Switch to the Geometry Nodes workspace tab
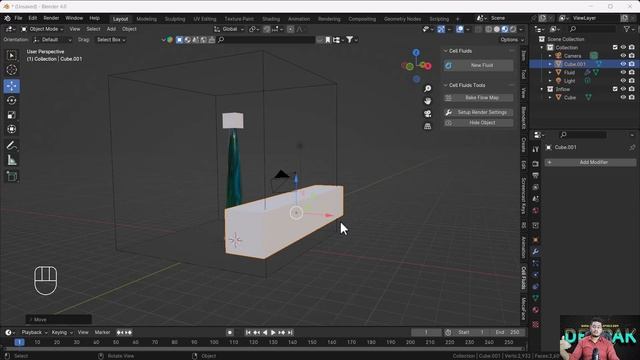640x360 pixels. pos(402,19)
